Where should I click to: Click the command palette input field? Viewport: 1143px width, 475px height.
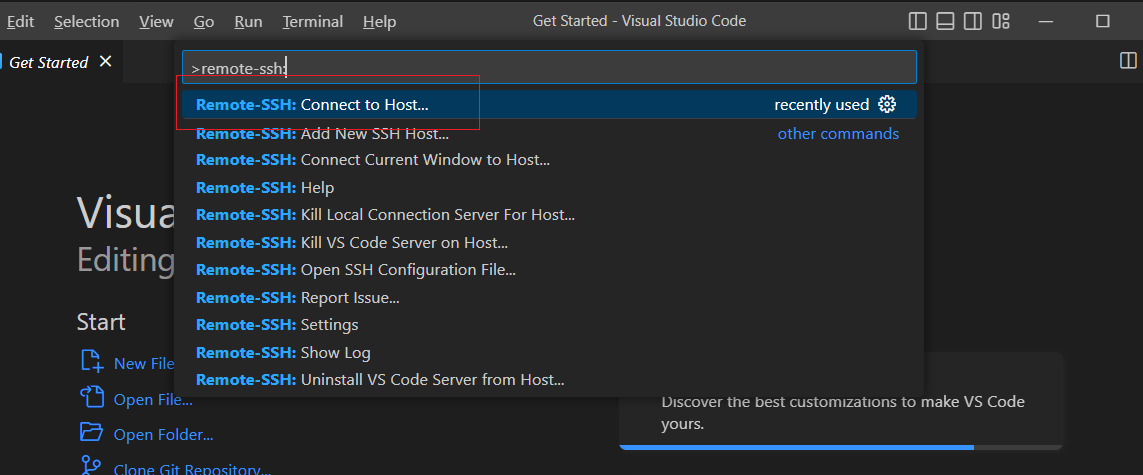(x=549, y=68)
